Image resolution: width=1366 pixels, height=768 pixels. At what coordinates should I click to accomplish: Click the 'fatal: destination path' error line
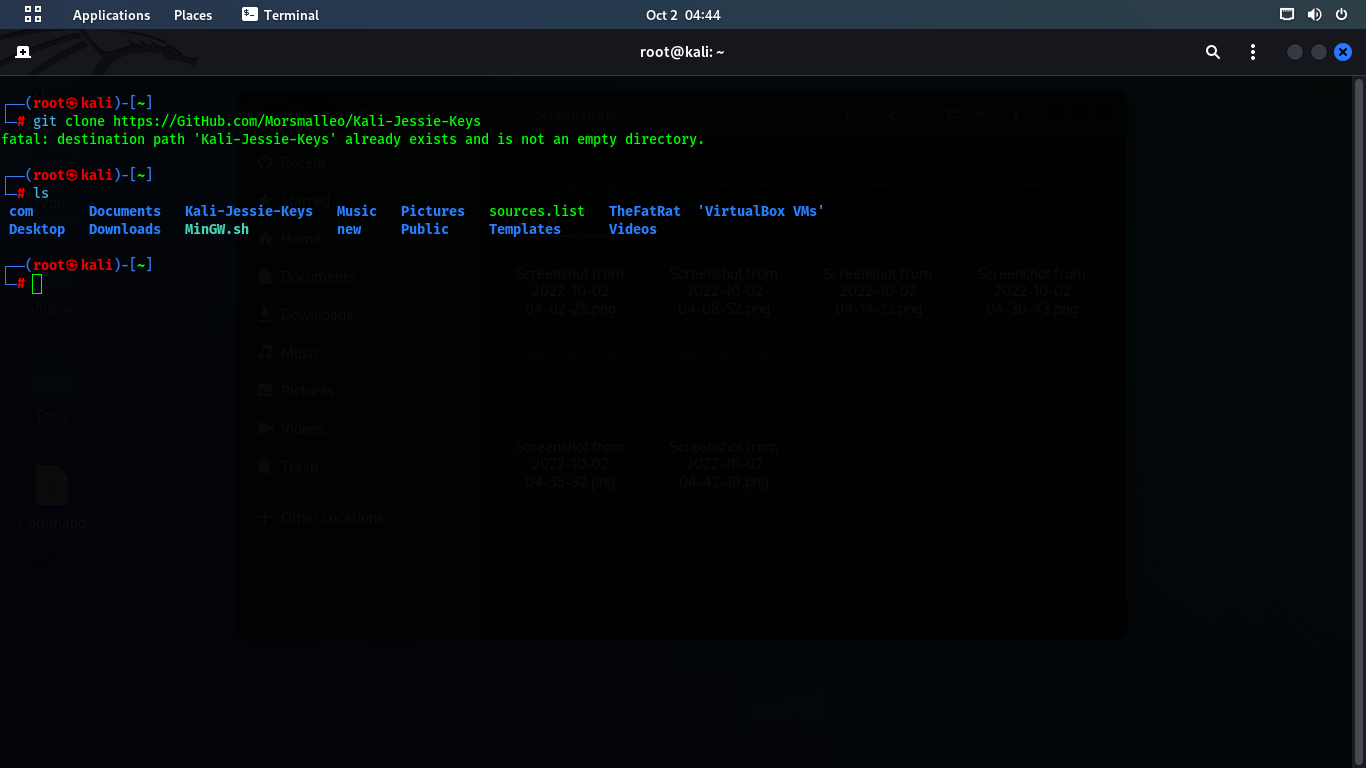point(353,139)
